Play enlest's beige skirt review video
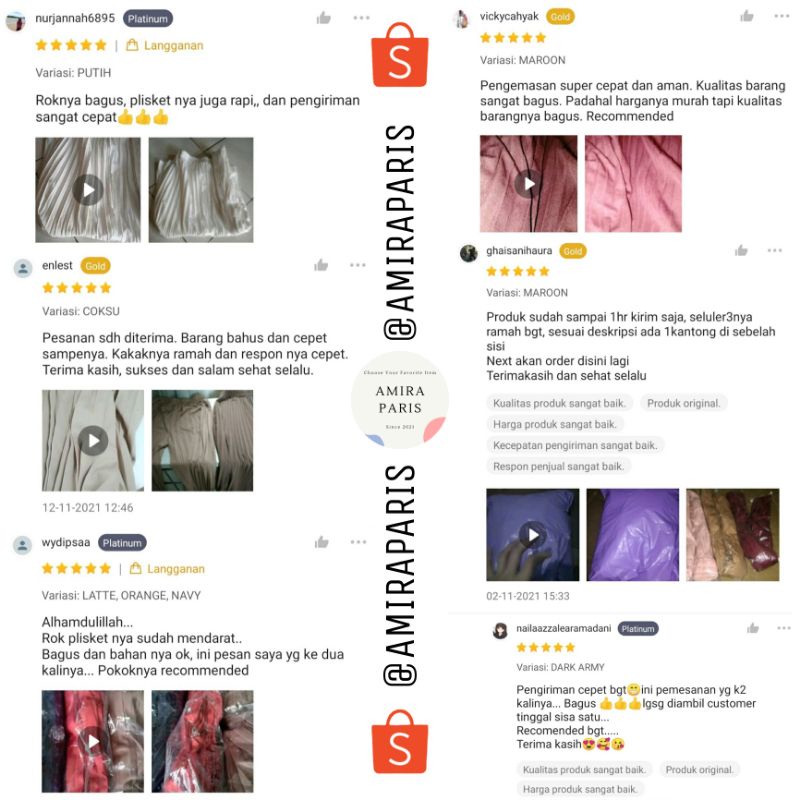 pos(93,440)
